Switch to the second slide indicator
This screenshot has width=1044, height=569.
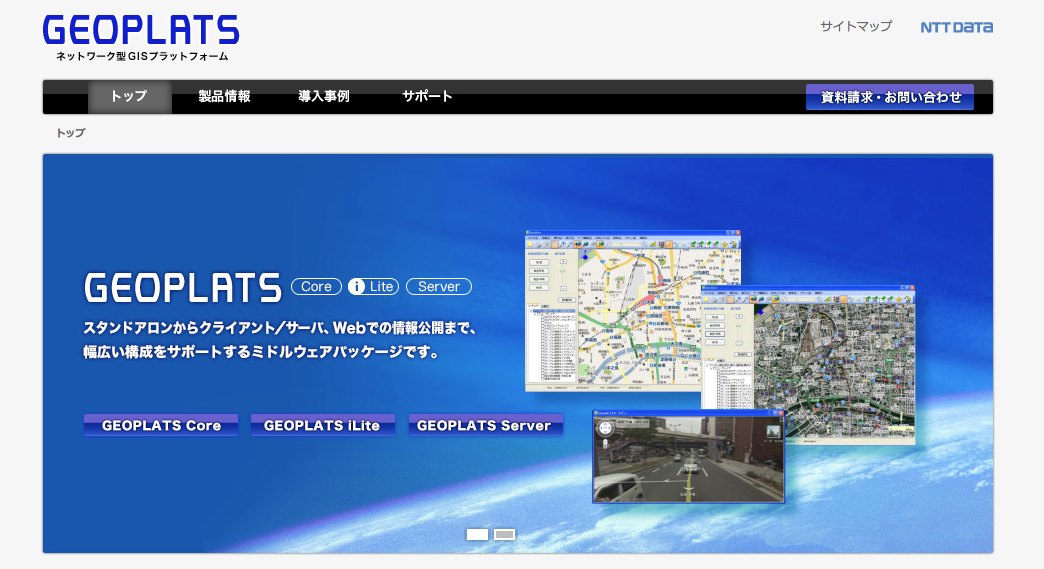click(504, 534)
